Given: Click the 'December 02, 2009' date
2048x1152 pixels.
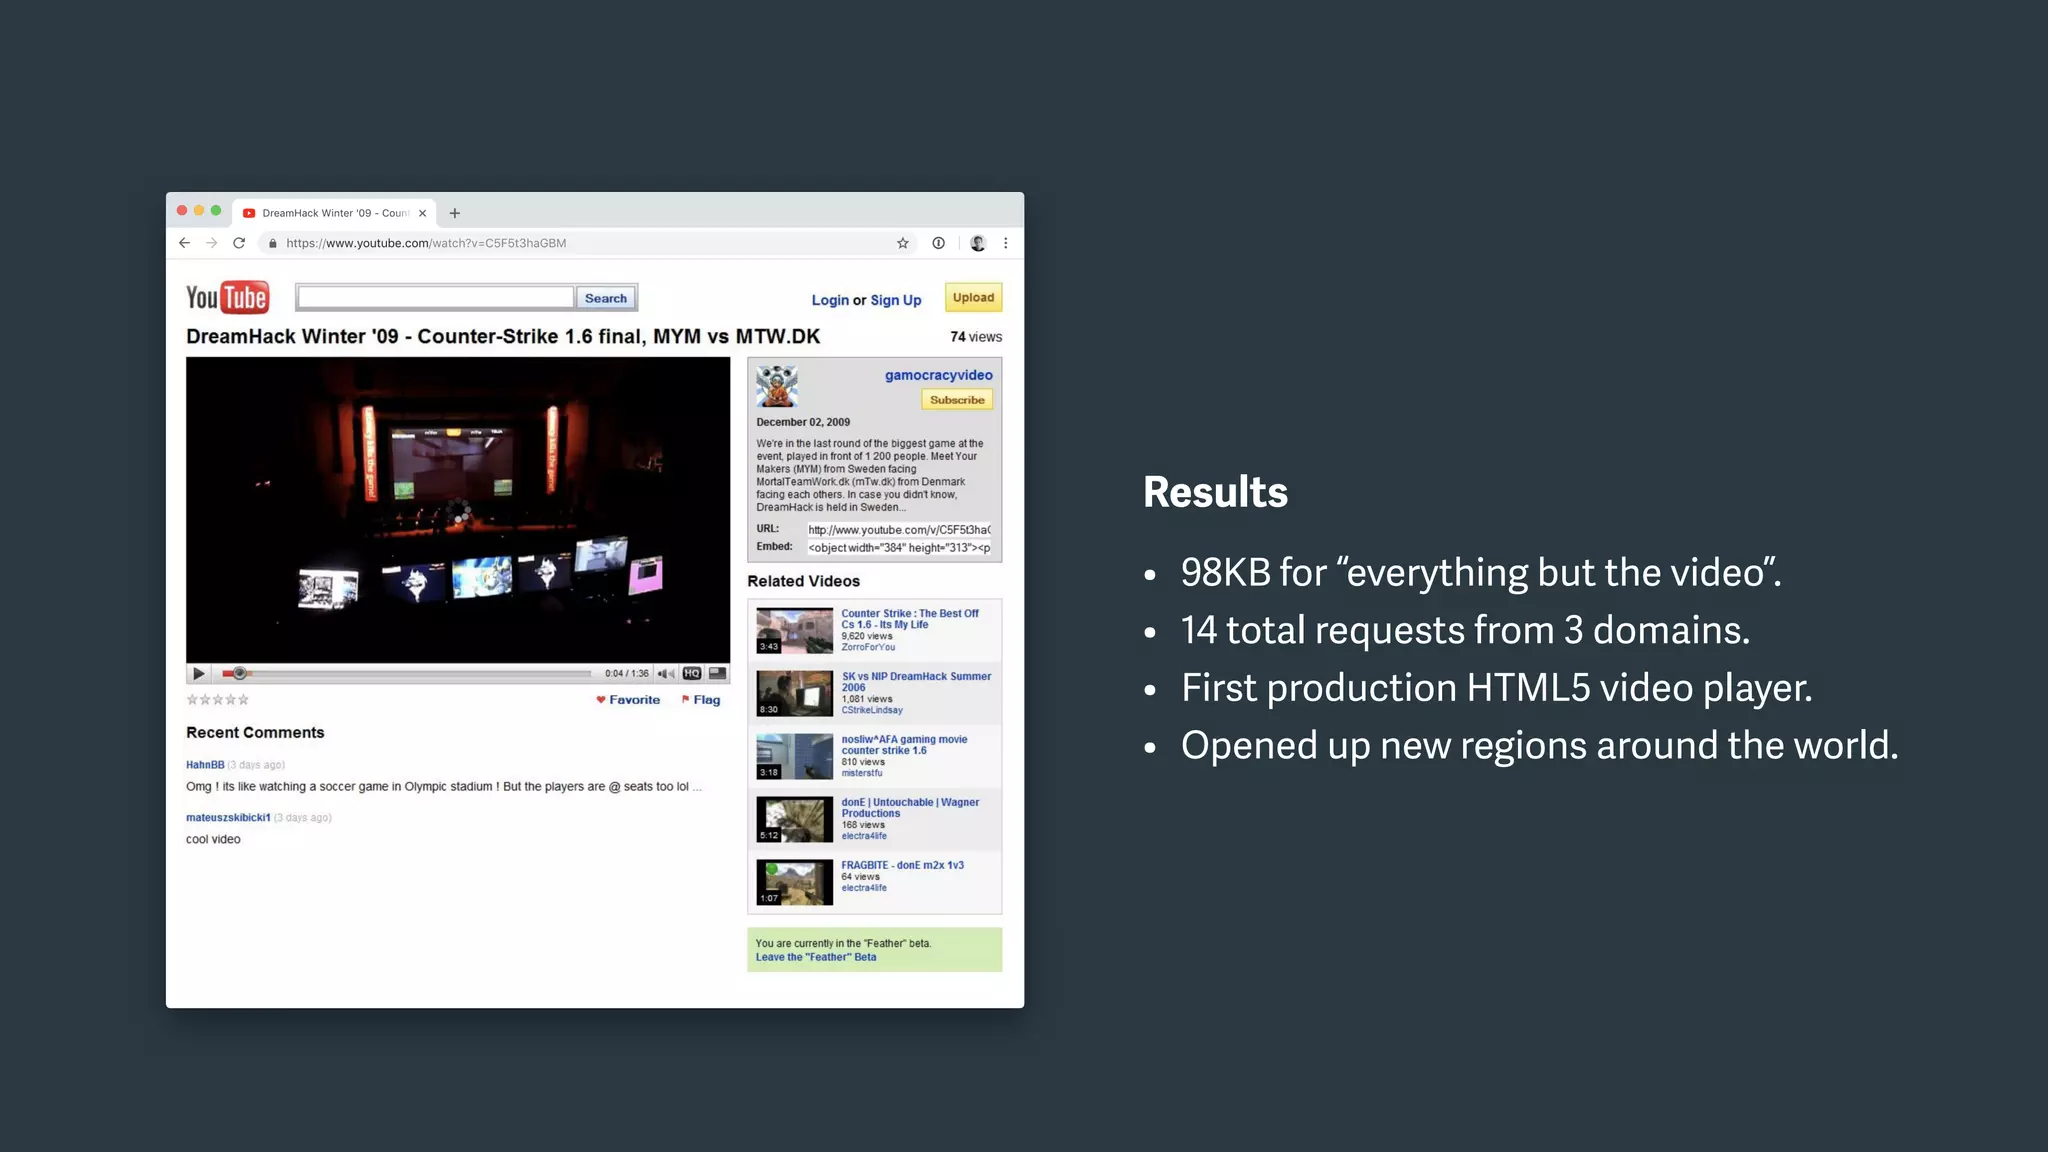Looking at the screenshot, I should click(803, 422).
